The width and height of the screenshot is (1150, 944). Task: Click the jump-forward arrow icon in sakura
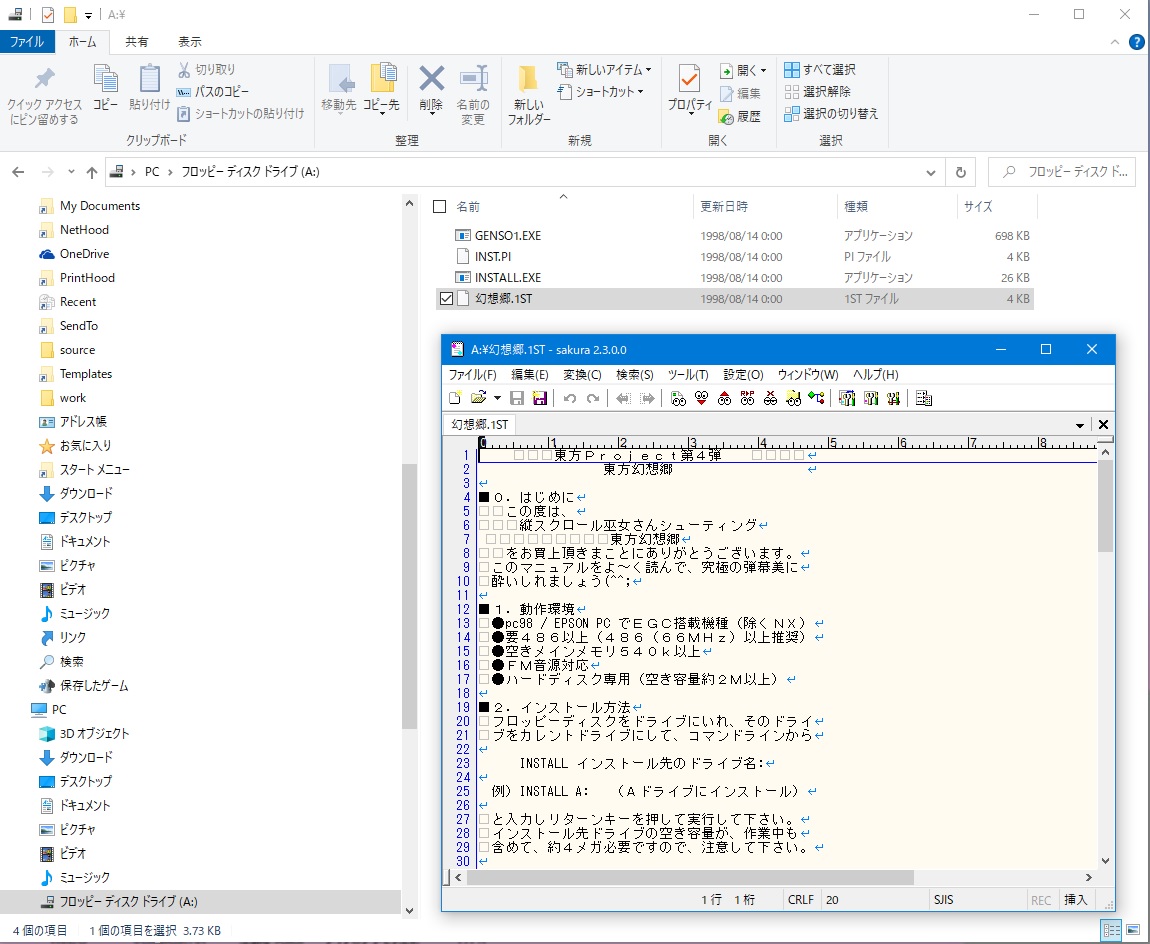coord(647,398)
